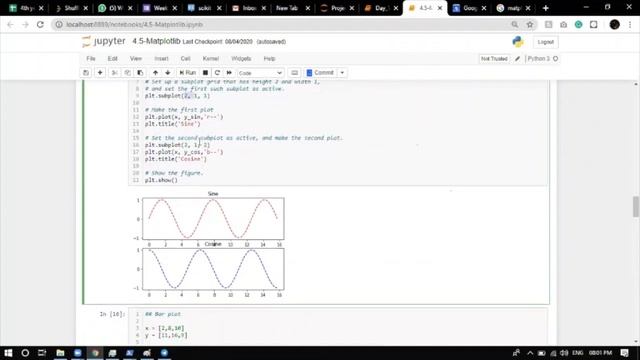Switch to the New Tab tab
Viewport: 640px width, 360px height.
pos(292,8)
